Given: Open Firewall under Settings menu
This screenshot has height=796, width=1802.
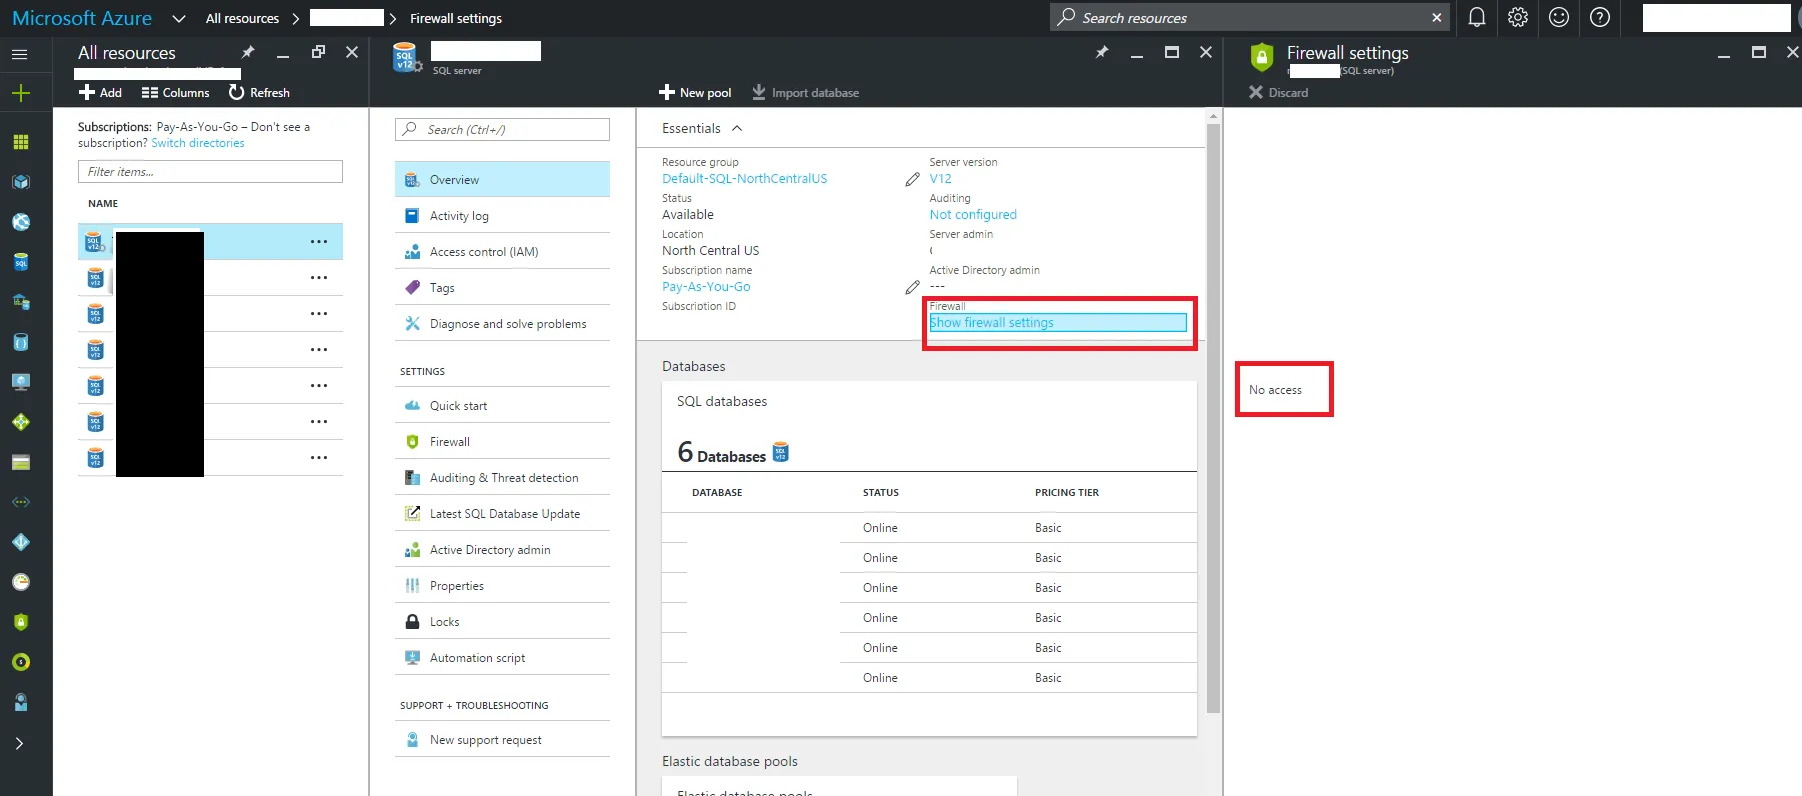Looking at the screenshot, I should [x=502, y=441].
